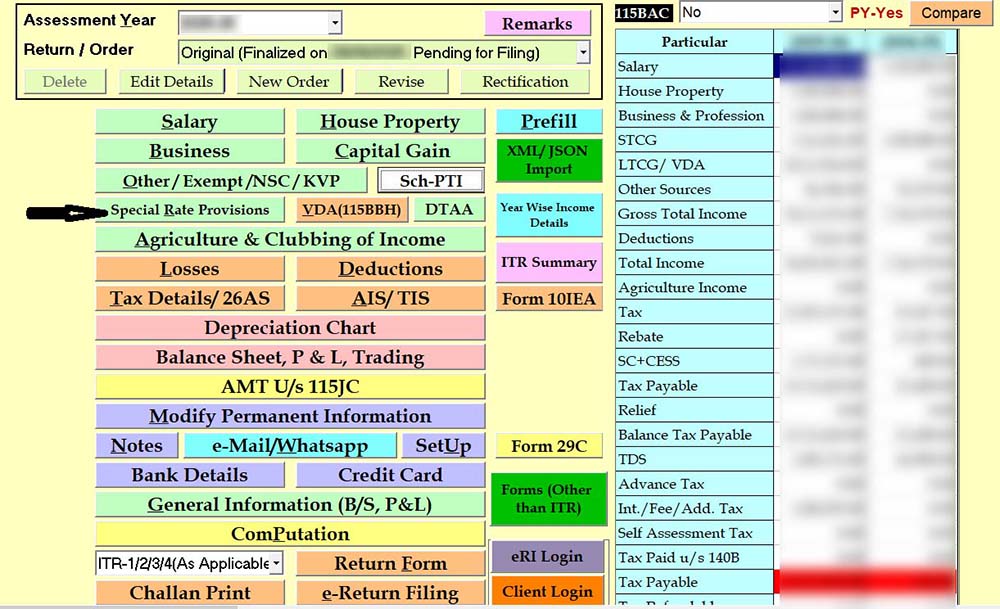
Task: Click the Compare button
Action: 950,13
